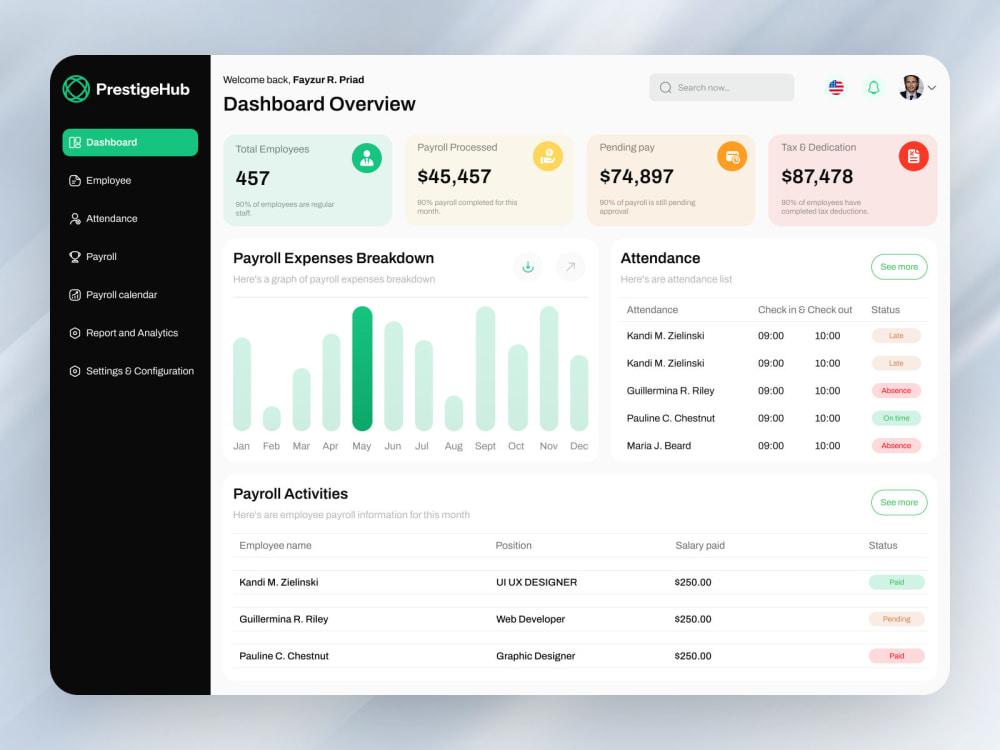Click the download icon on Payroll Expenses Breakdown
Screen dimensions: 1000x750
528,267
